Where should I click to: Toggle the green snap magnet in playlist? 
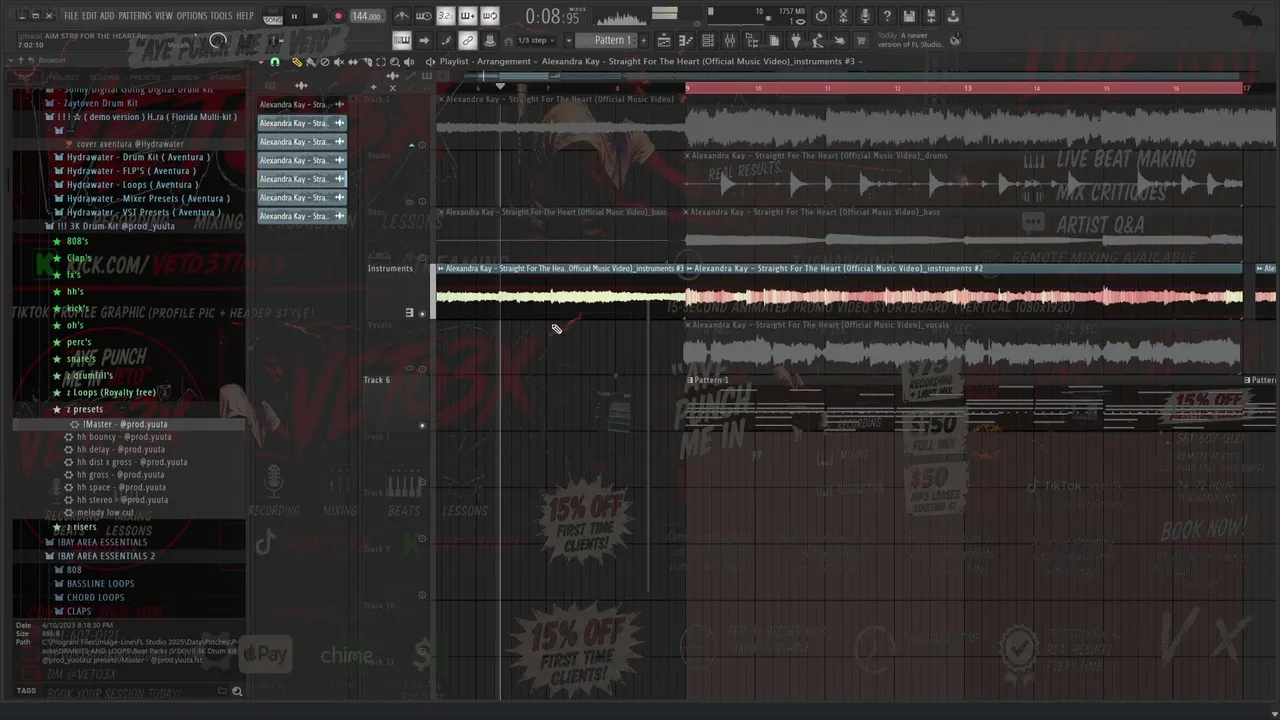click(275, 62)
